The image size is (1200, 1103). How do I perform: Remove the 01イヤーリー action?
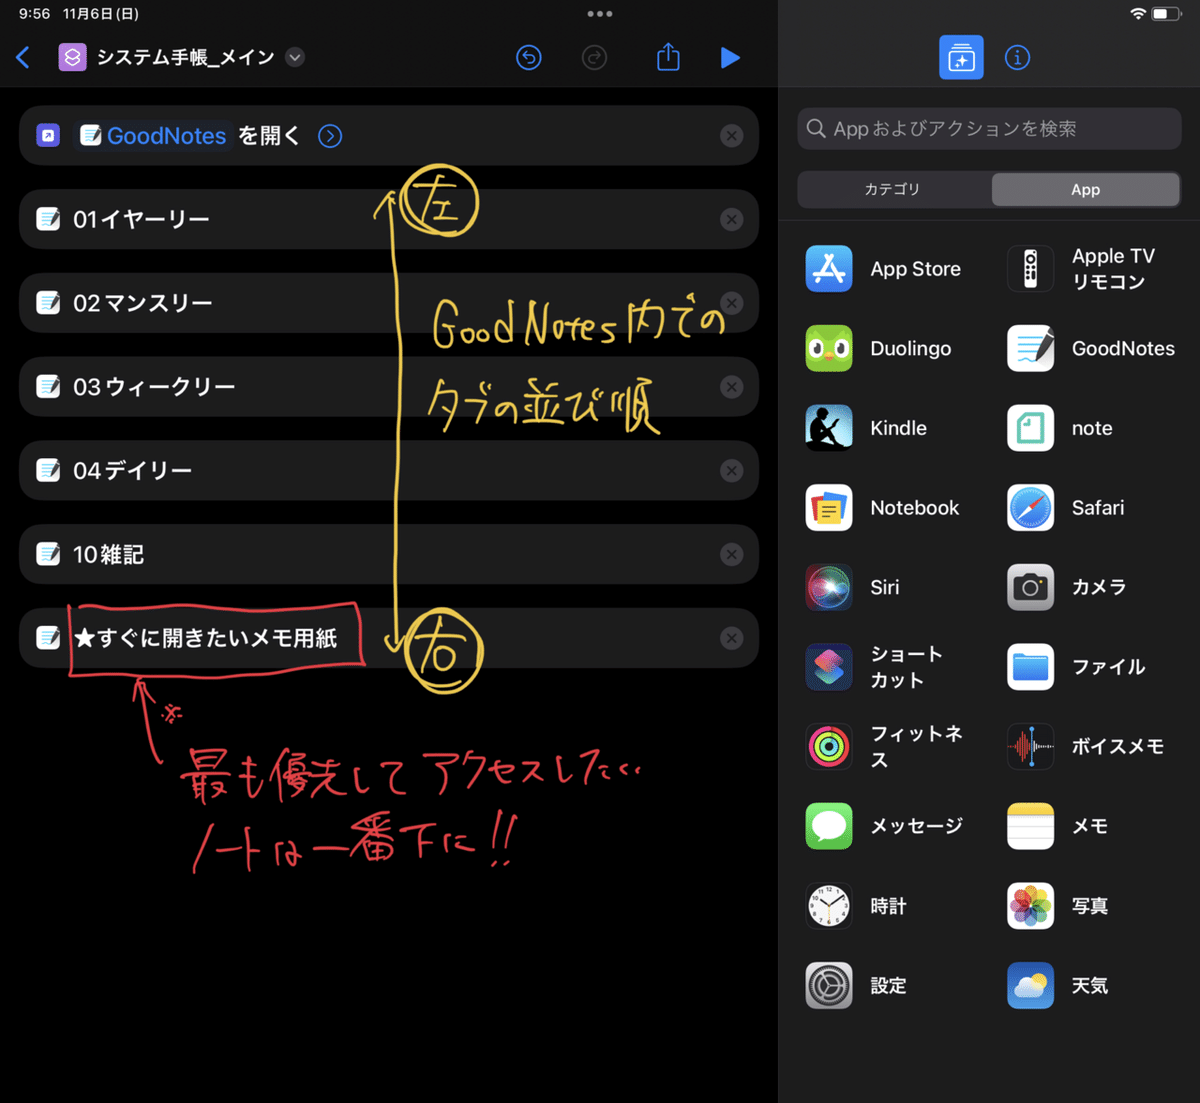pyautogui.click(x=732, y=219)
